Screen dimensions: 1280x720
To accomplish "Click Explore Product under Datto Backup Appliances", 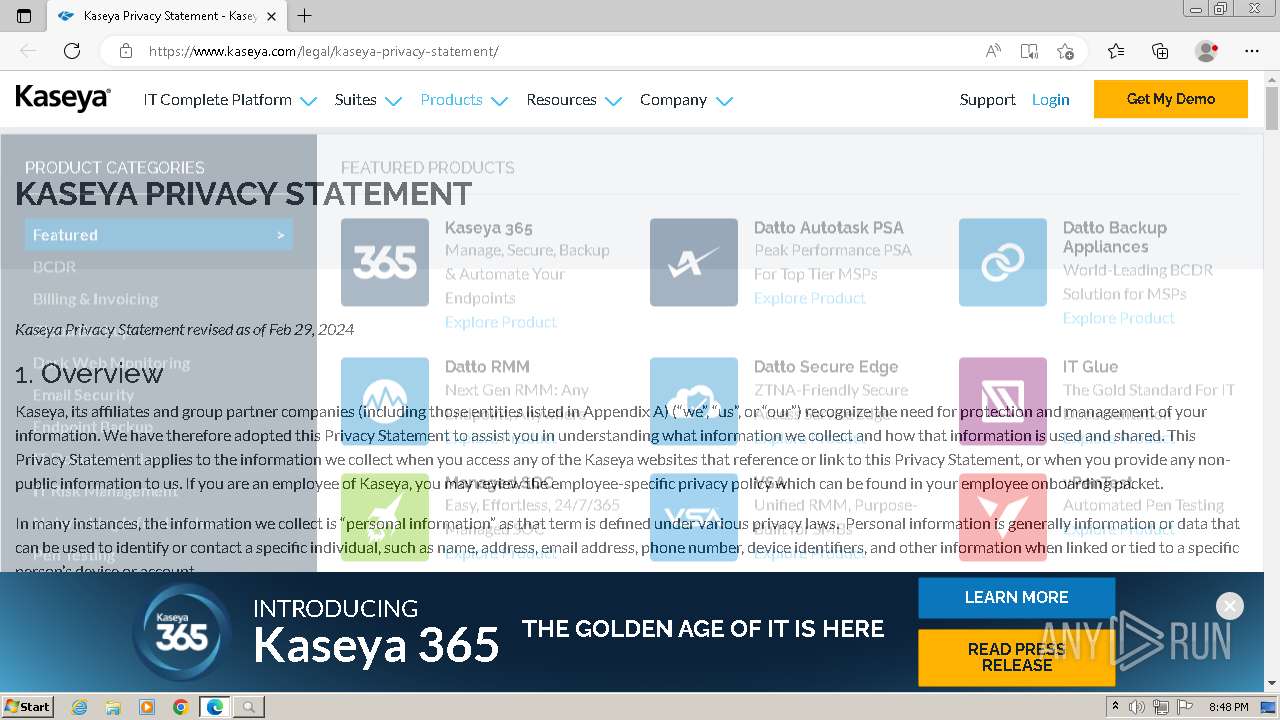I will tap(1119, 318).
